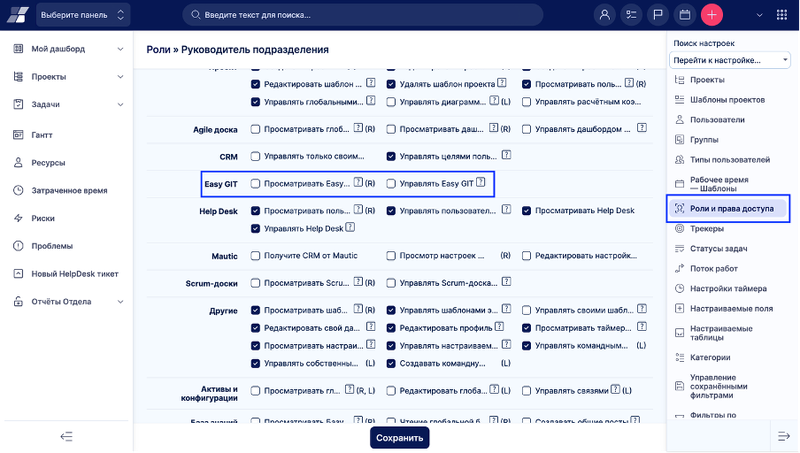Click the flag icon in top bar
This screenshot has height=453, width=800.
658,15
